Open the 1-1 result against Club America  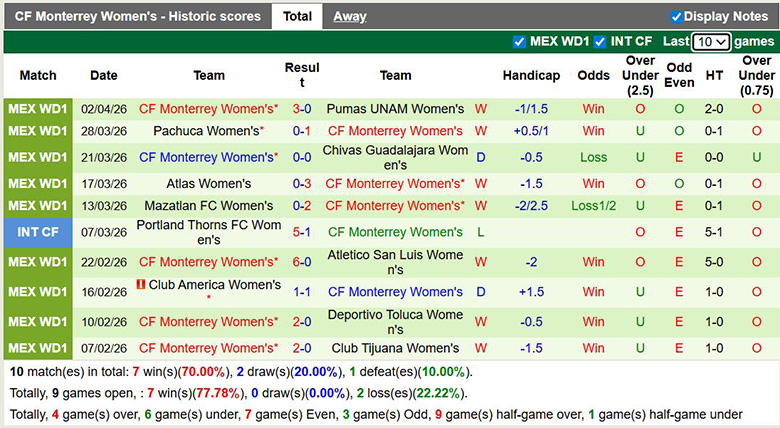click(x=301, y=291)
